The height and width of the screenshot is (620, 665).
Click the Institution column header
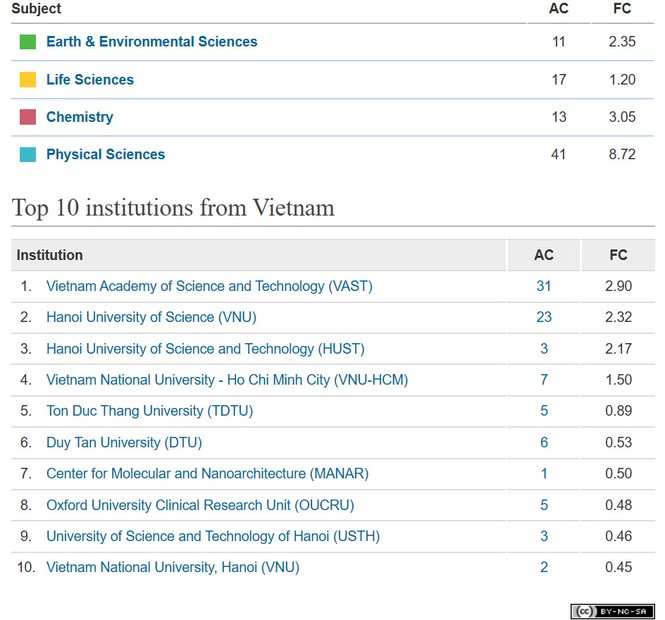pyautogui.click(x=50, y=255)
